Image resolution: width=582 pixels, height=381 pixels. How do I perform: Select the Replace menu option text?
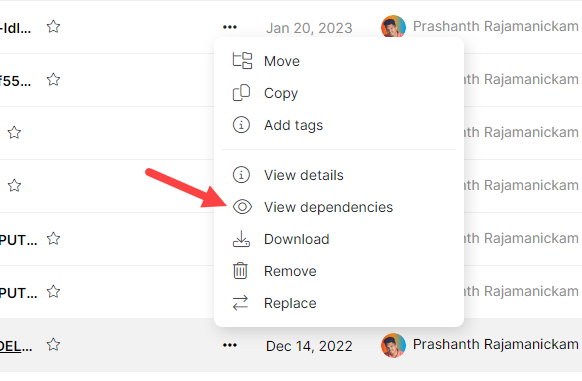point(290,303)
